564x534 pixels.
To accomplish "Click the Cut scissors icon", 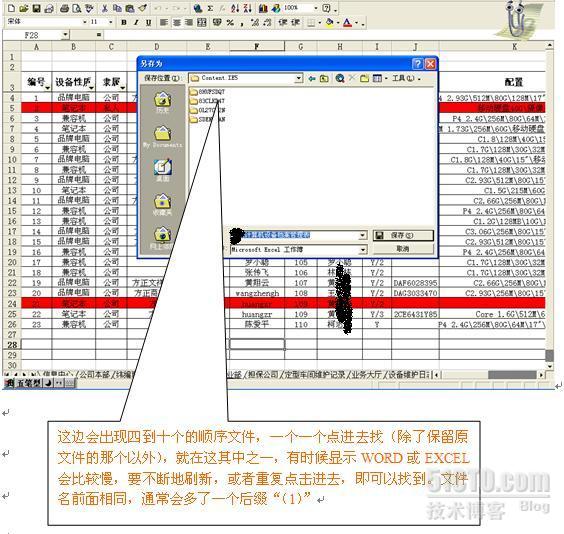I will (105, 8).
